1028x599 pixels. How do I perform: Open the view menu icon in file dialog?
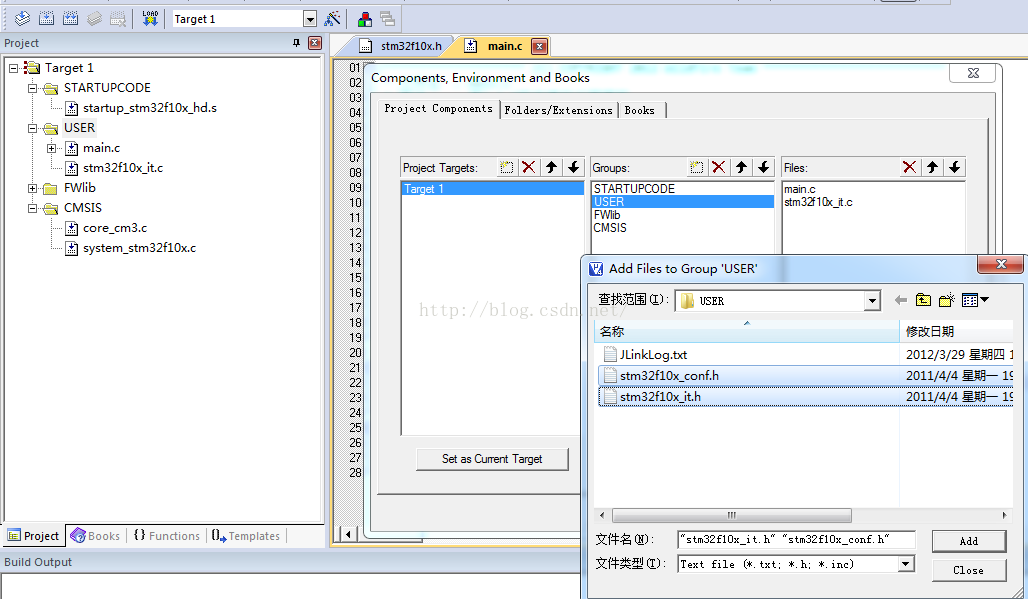[975, 300]
